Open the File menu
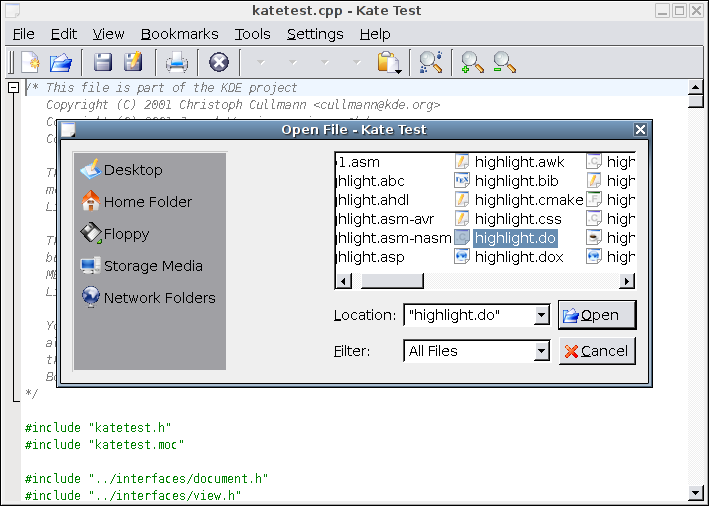The height and width of the screenshot is (506, 709). coord(24,34)
